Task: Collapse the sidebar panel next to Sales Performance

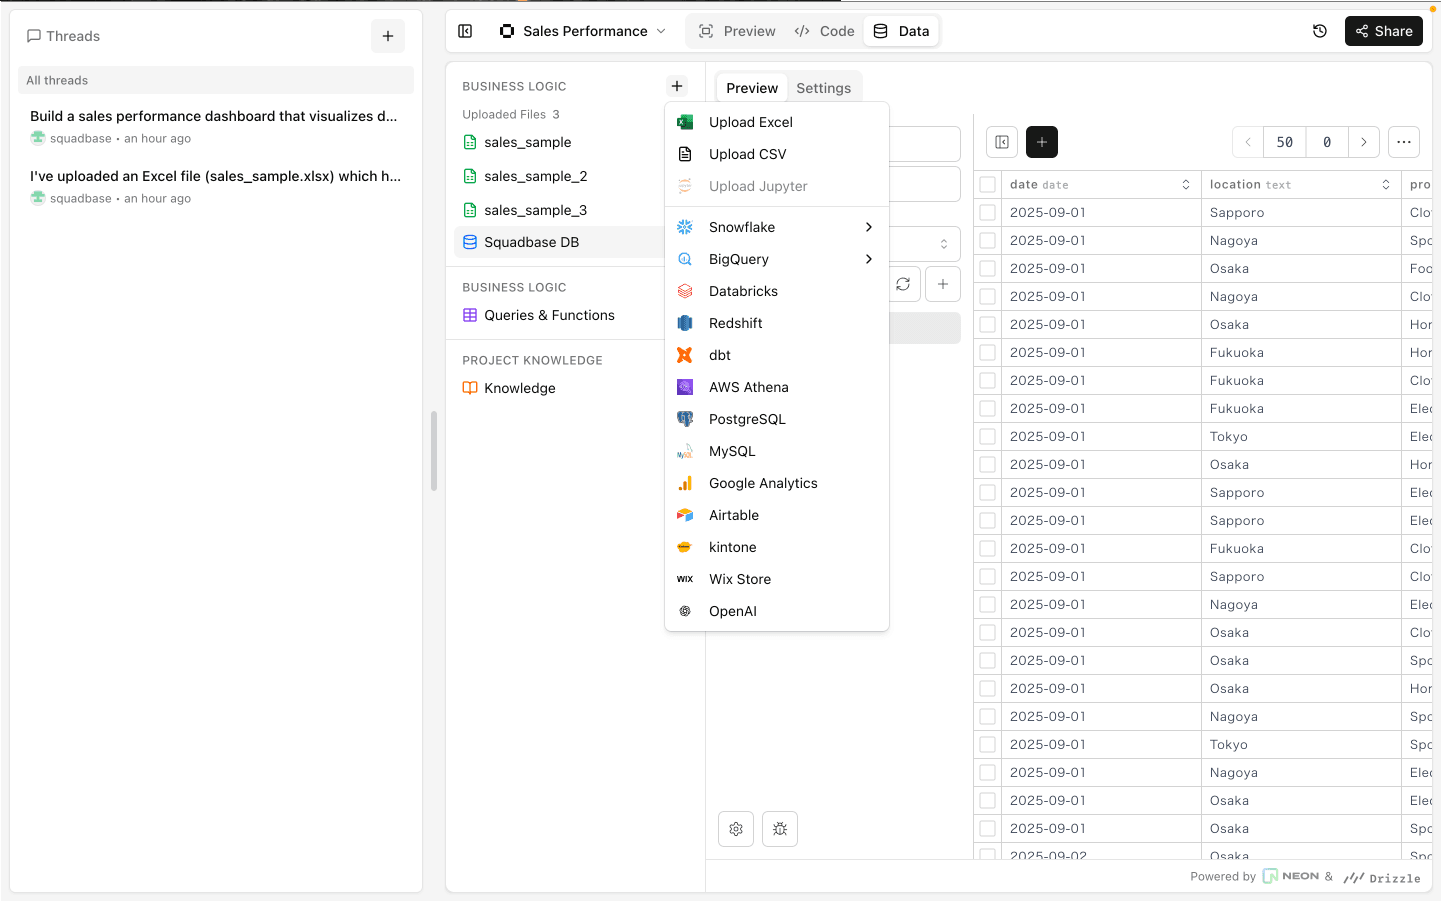Action: (465, 31)
